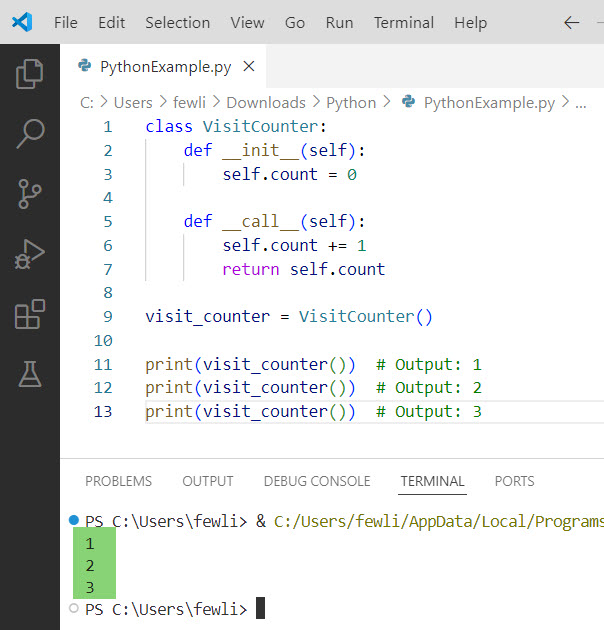Viewport: 604px width, 630px height.
Task: Open the Go menu
Action: tap(295, 22)
